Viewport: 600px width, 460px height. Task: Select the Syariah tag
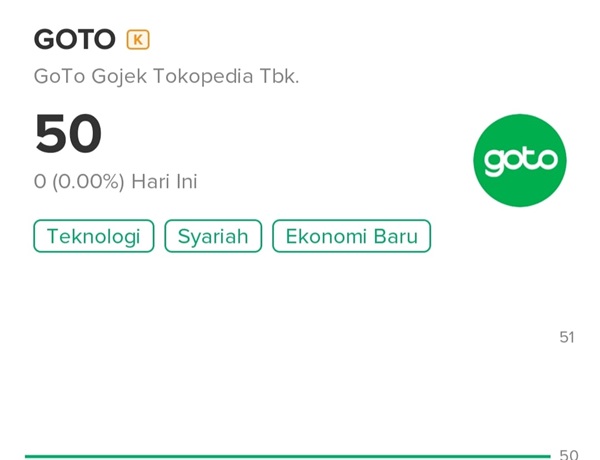[x=213, y=236]
